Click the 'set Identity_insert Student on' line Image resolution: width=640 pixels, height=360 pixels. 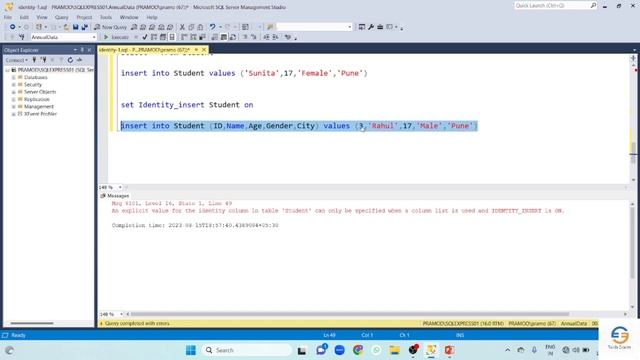pyautogui.click(x=187, y=105)
